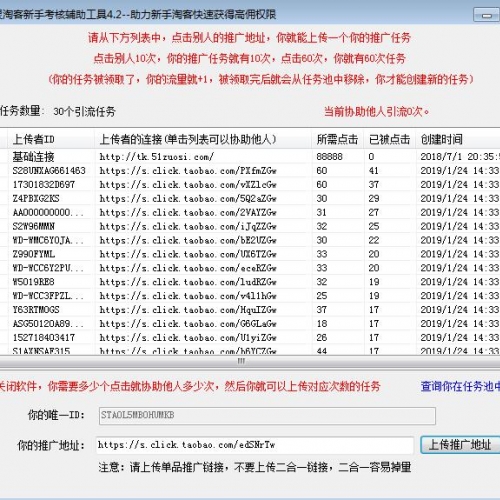Click the 你的唯一ID text field

tap(267, 416)
